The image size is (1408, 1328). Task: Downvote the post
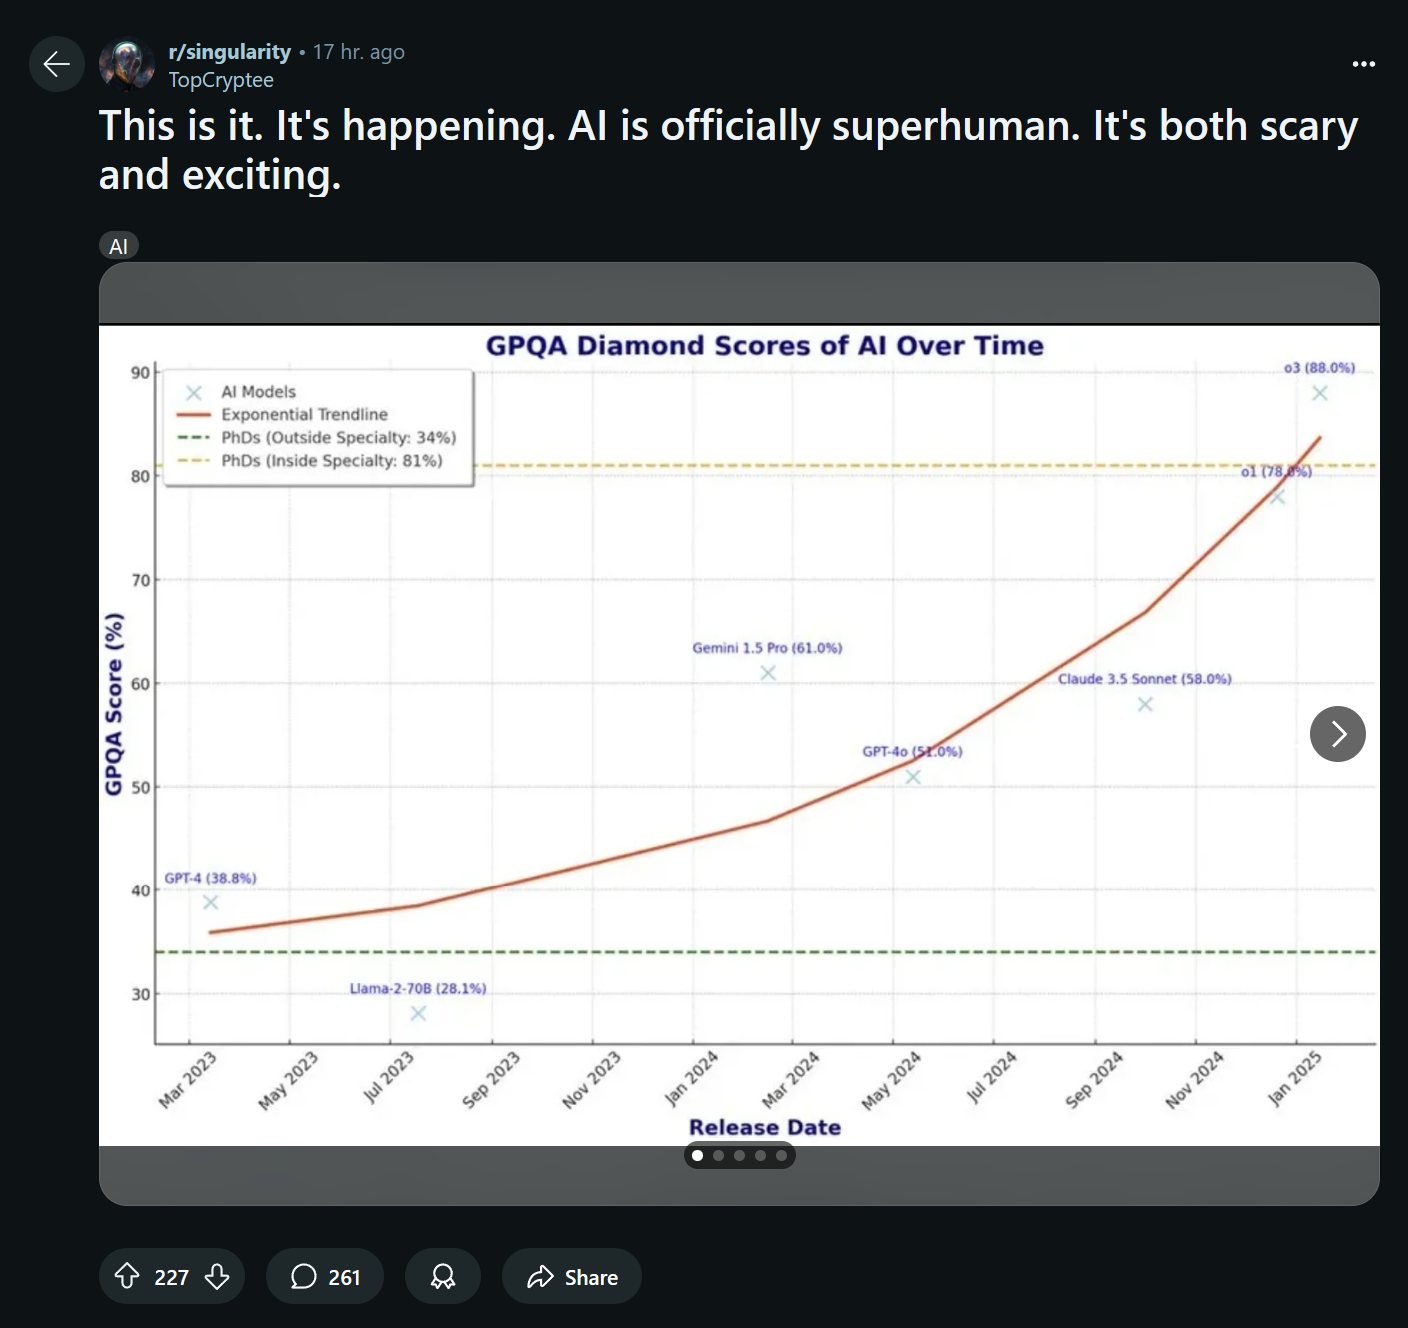pyautogui.click(x=217, y=1276)
